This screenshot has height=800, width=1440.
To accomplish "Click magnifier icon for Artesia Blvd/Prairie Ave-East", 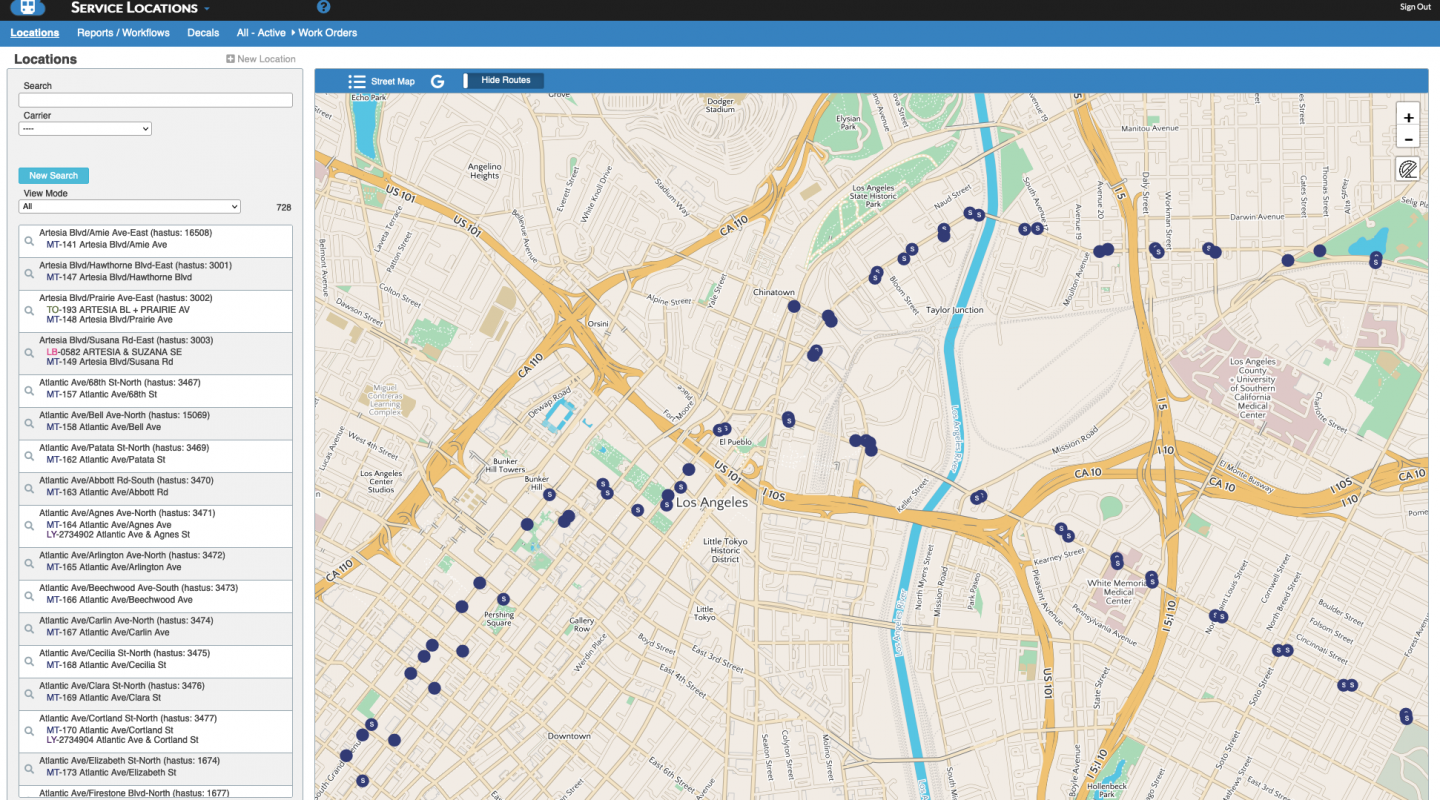I will point(30,311).
